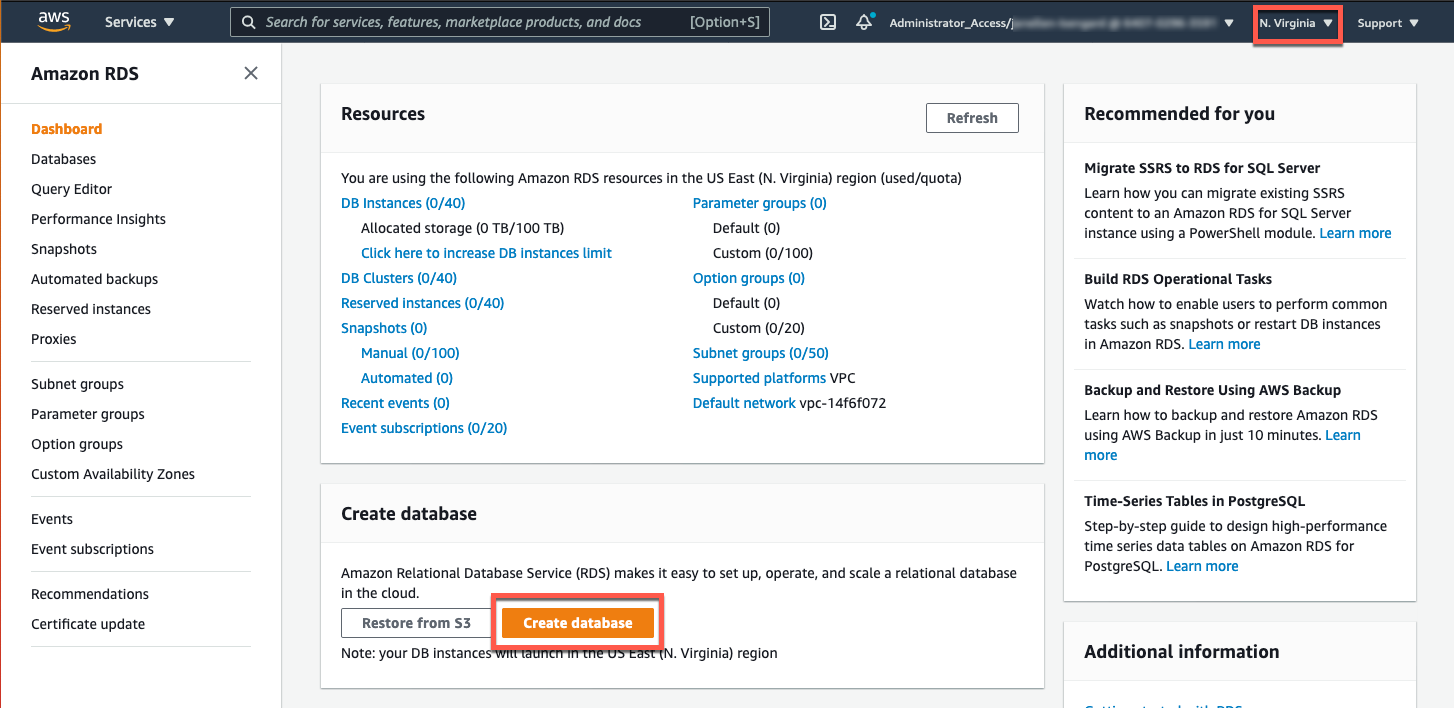This screenshot has height=708, width=1454.
Task: Go to Parameter groups in sidebar
Action: [88, 414]
